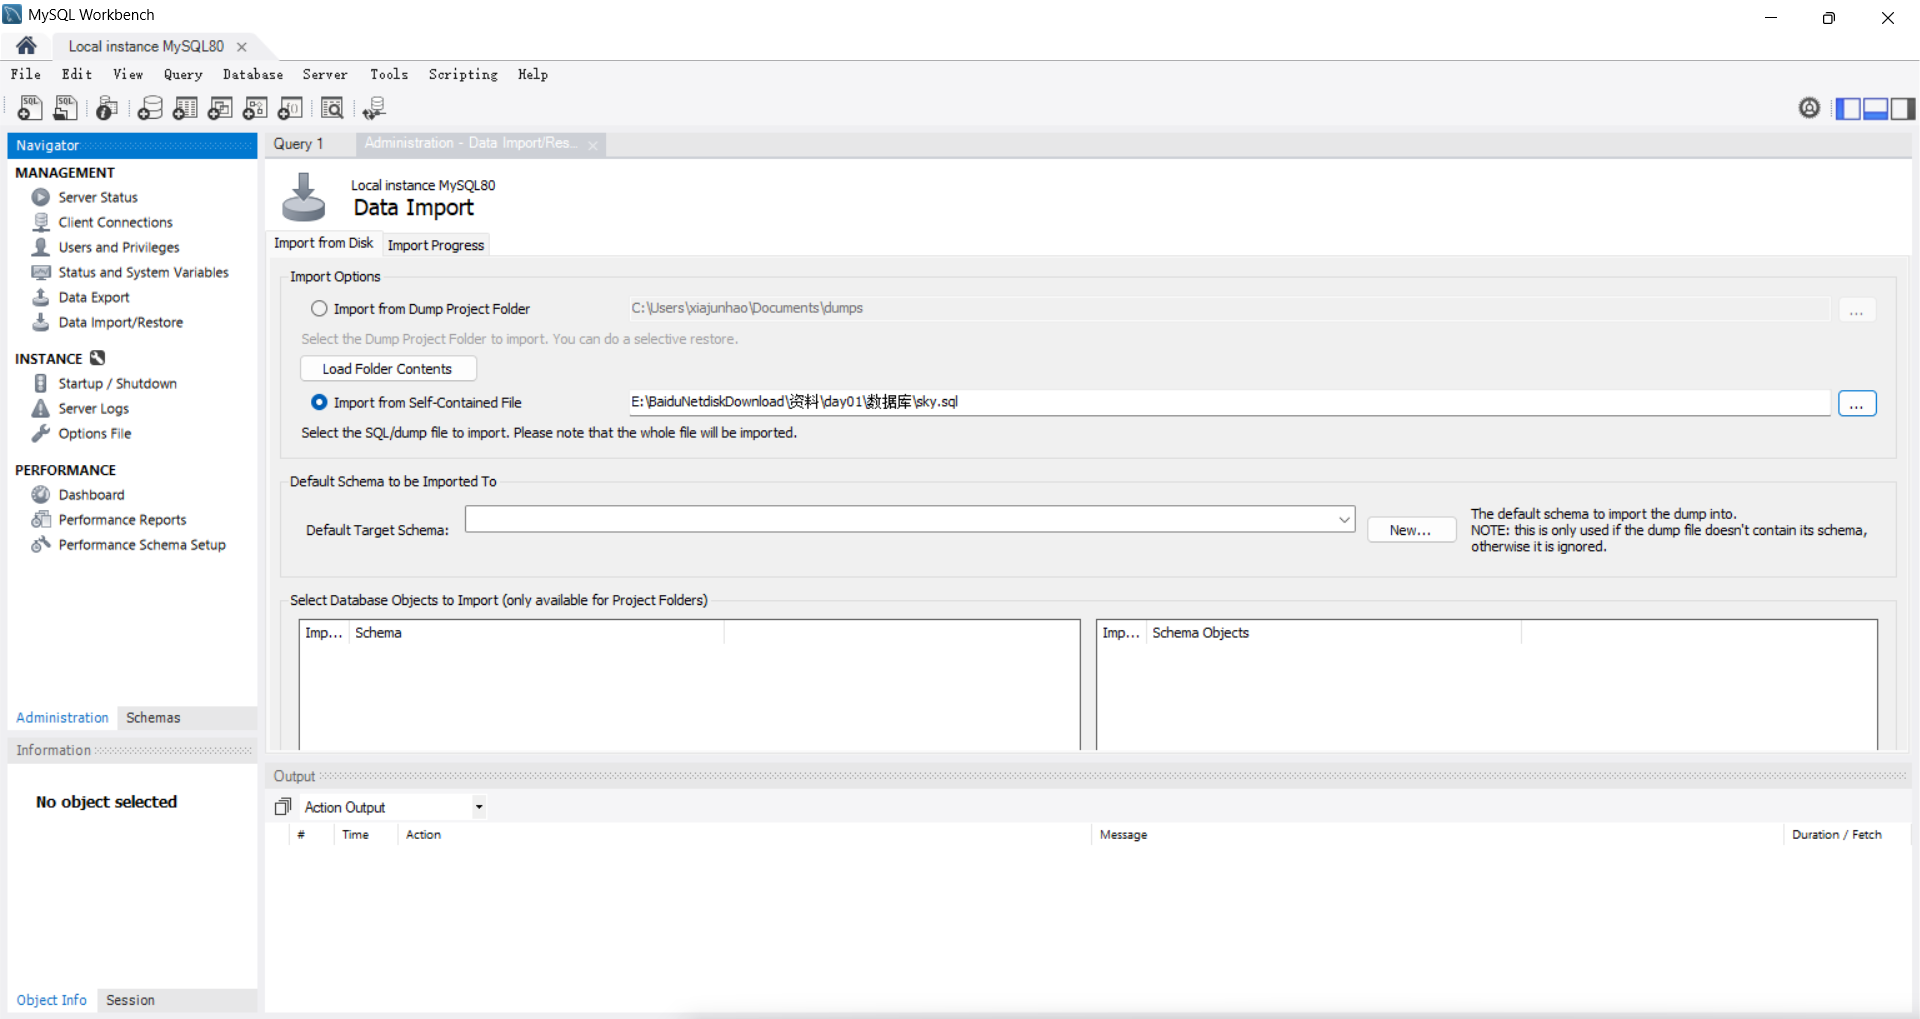Click the new SQL tab icon
Viewport: 1920px width, 1019px height.
click(x=30, y=108)
